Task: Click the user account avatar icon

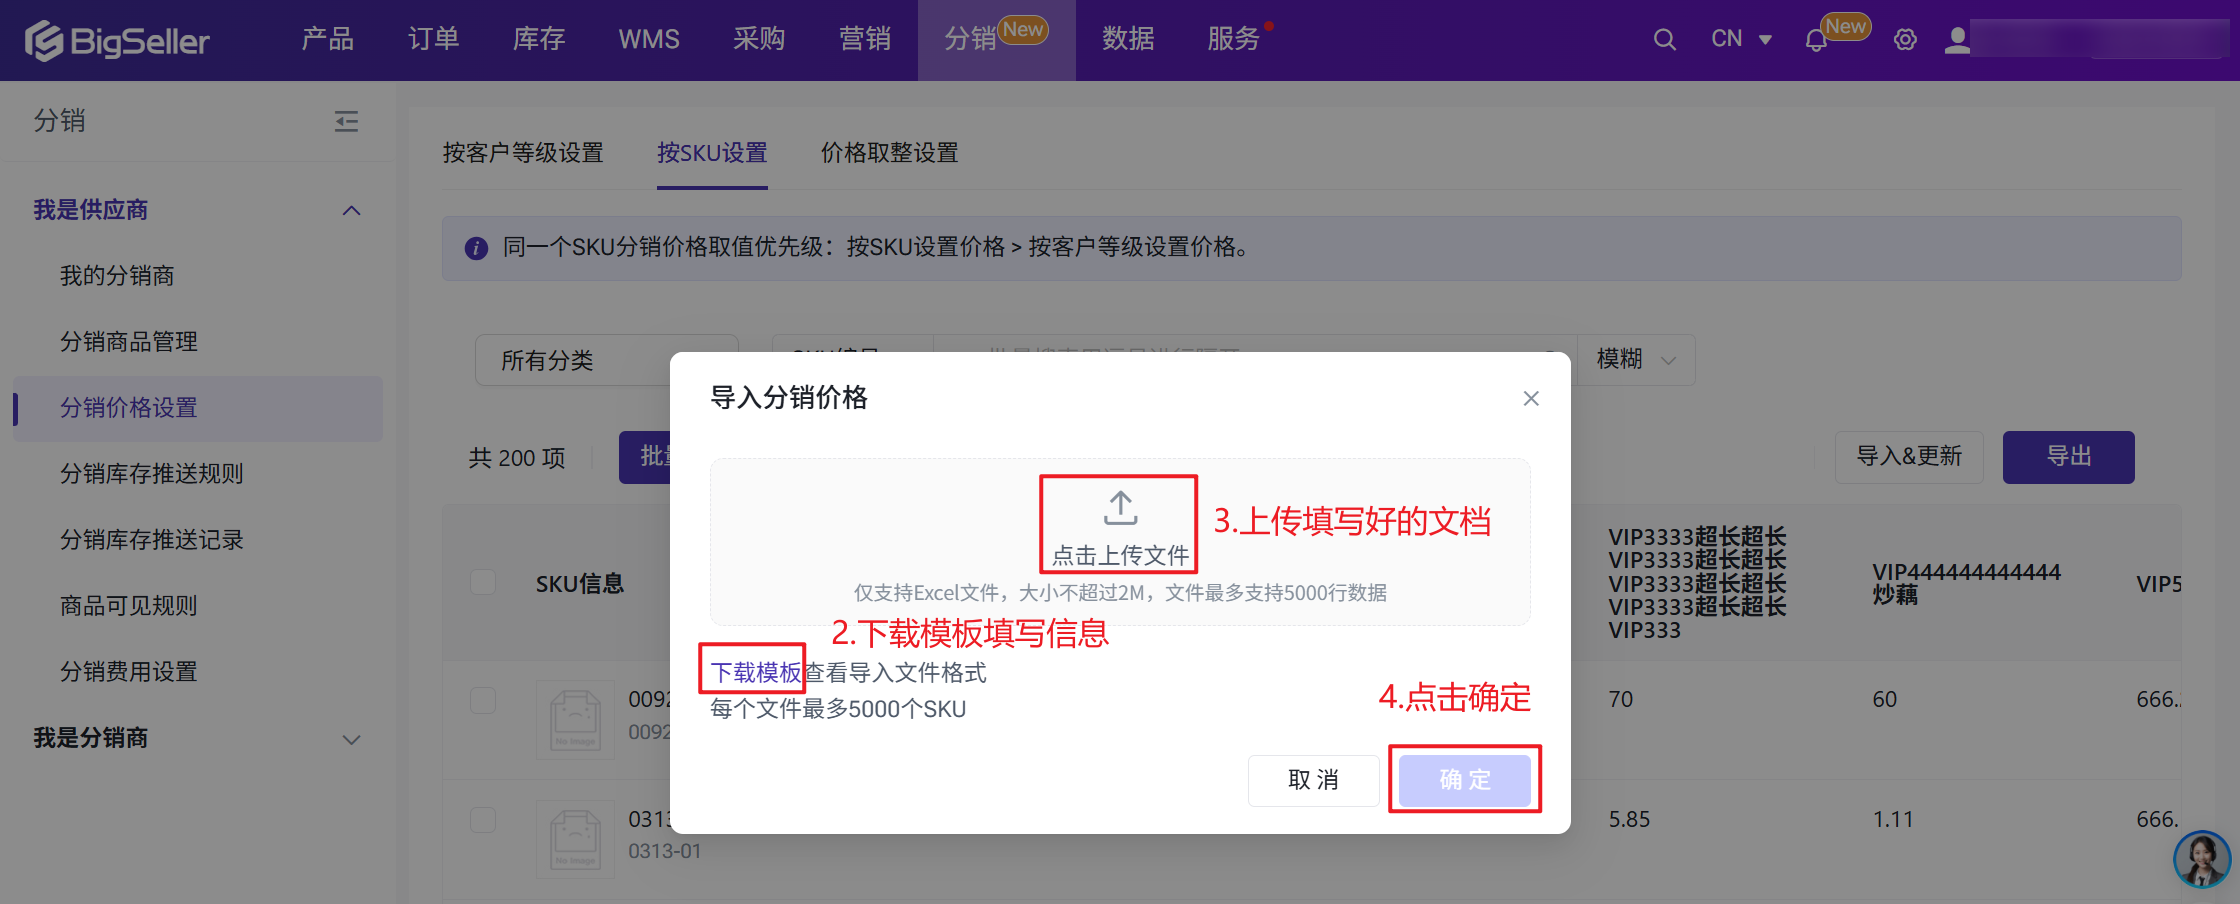Action: tap(1957, 40)
